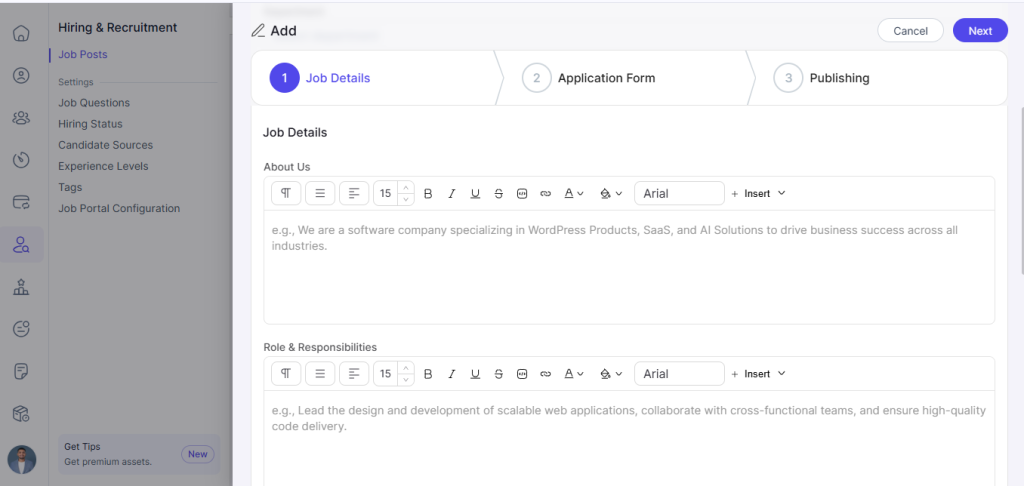Open text alignment in Role & Responsibilities toolbar
The image size is (1024, 486).
click(x=354, y=374)
